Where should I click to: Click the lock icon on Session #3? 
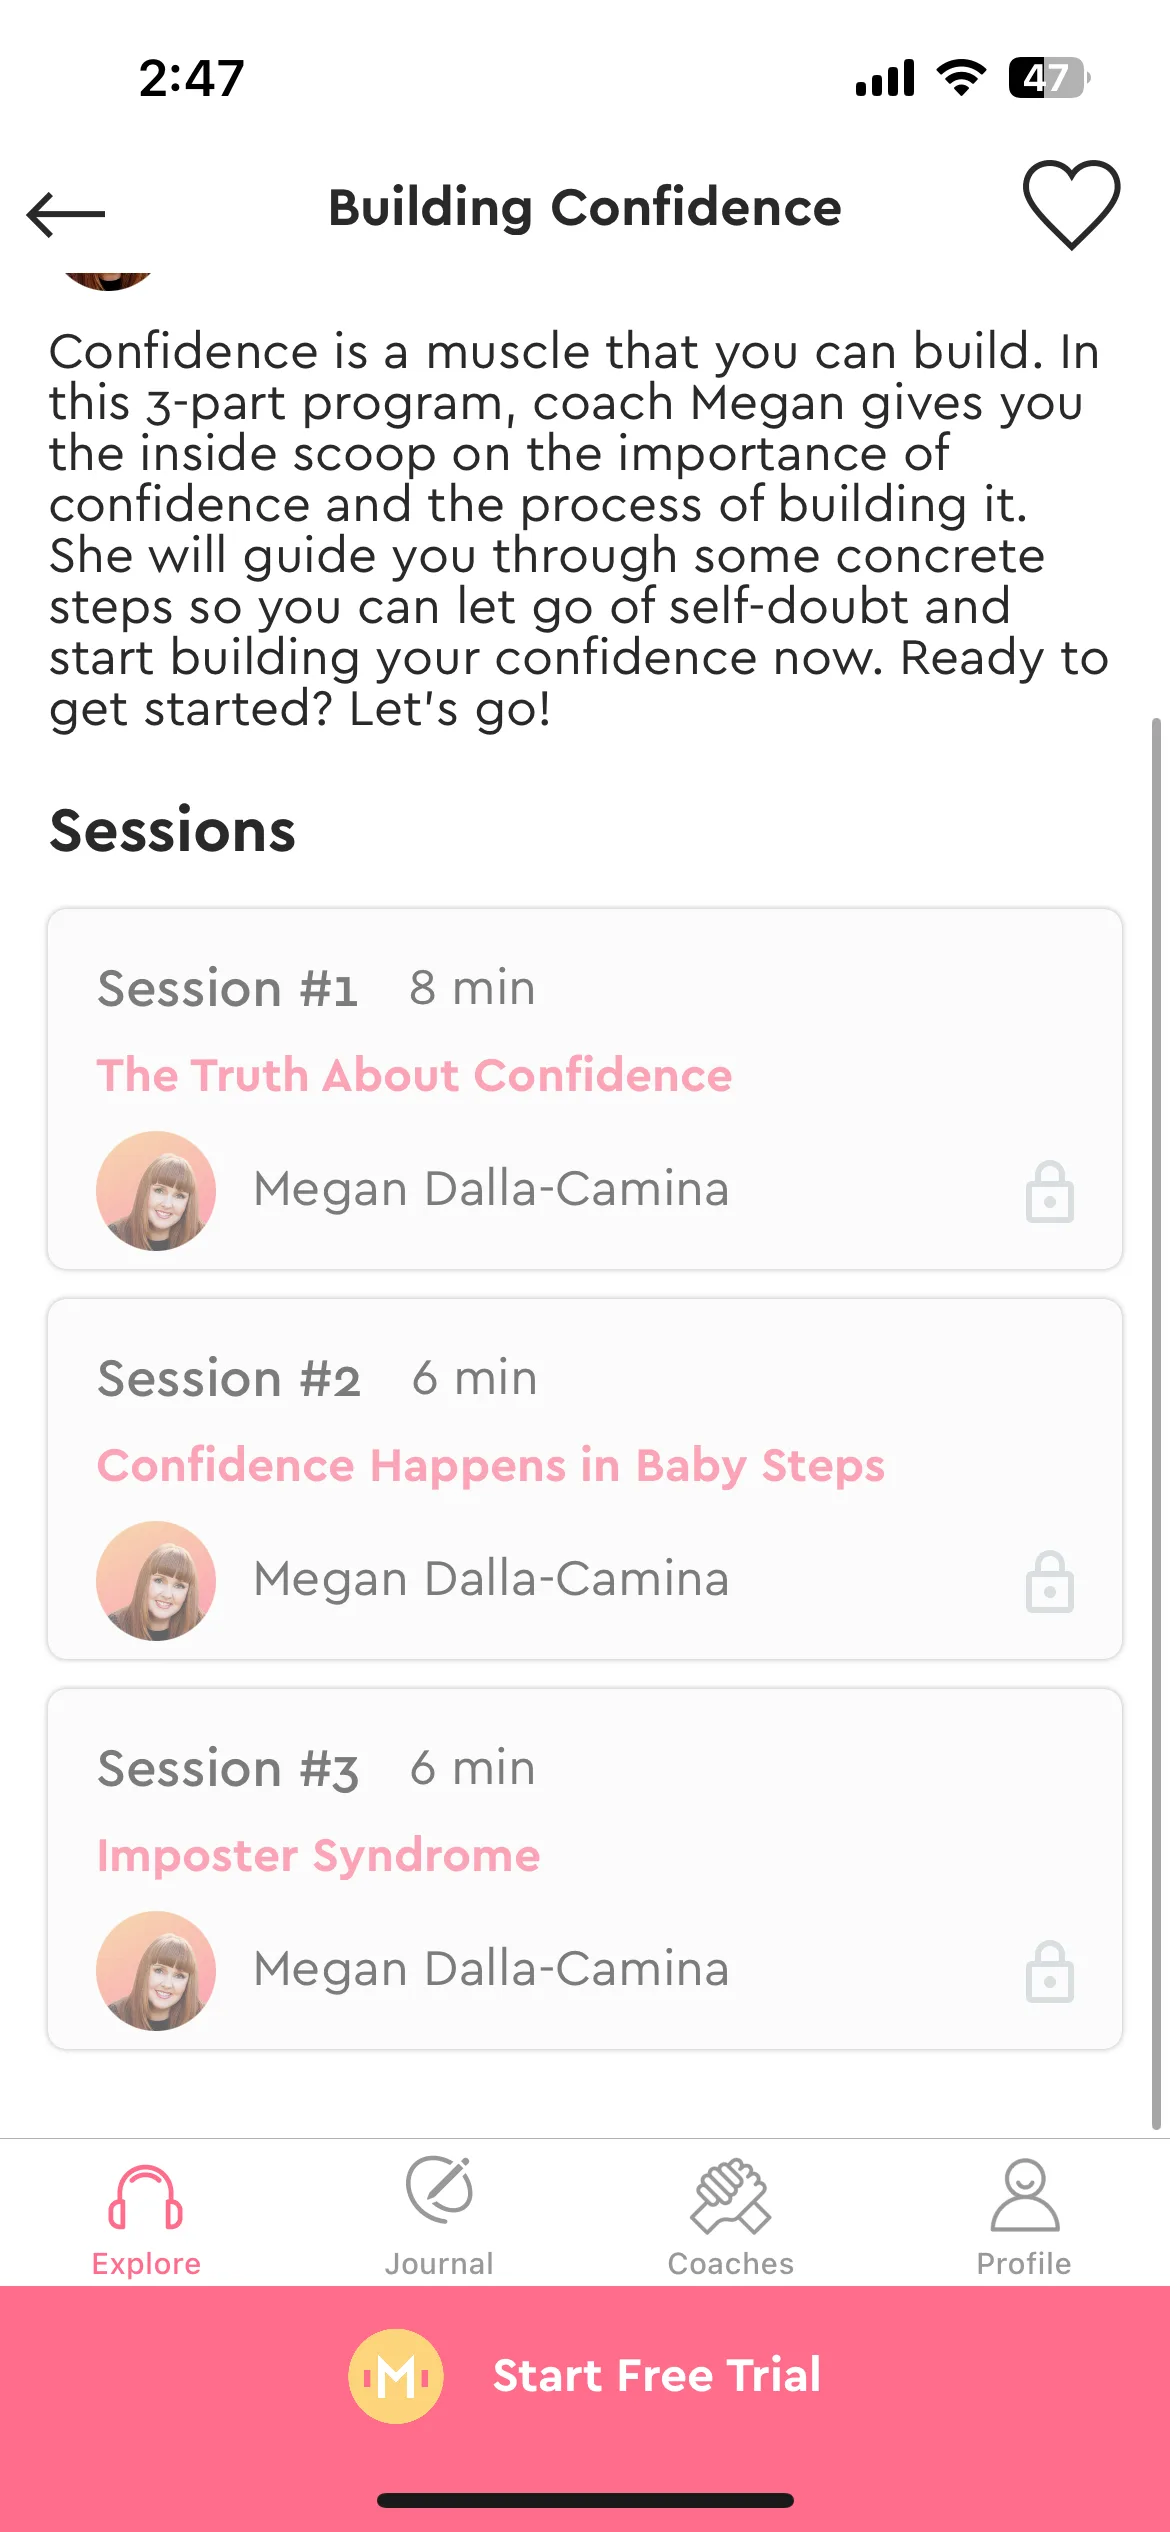tap(1050, 1971)
